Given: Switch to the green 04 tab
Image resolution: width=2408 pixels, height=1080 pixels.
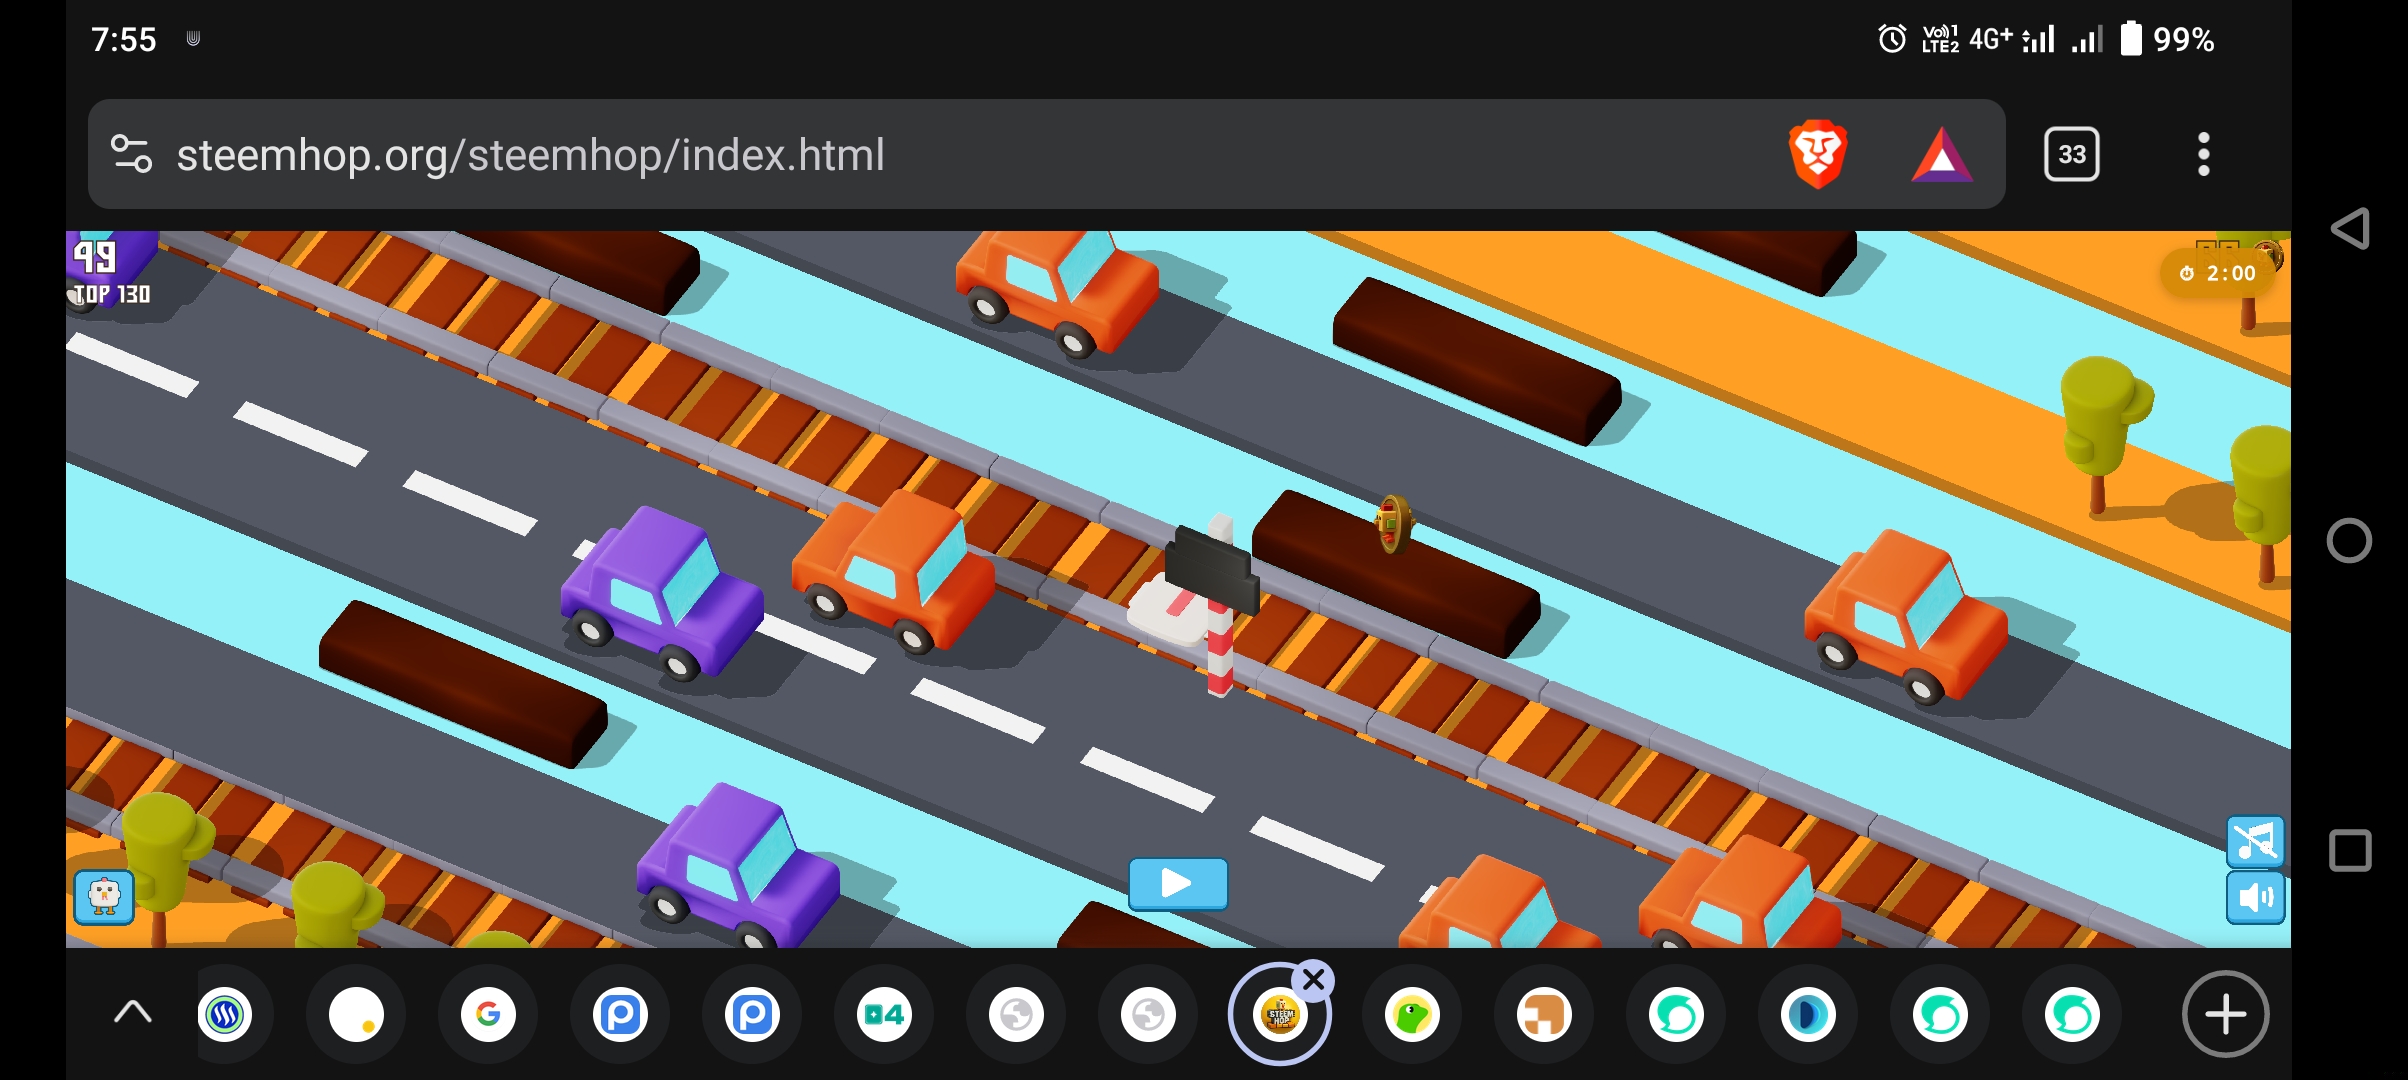Looking at the screenshot, I should pos(884,1015).
